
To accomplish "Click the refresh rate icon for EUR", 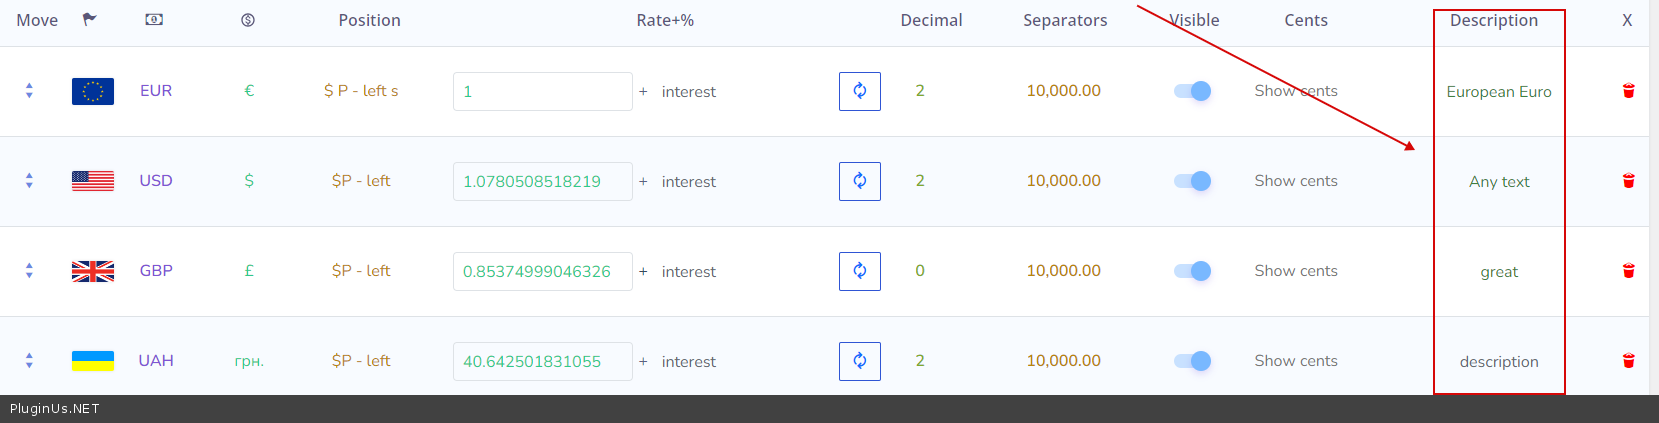I will [859, 91].
